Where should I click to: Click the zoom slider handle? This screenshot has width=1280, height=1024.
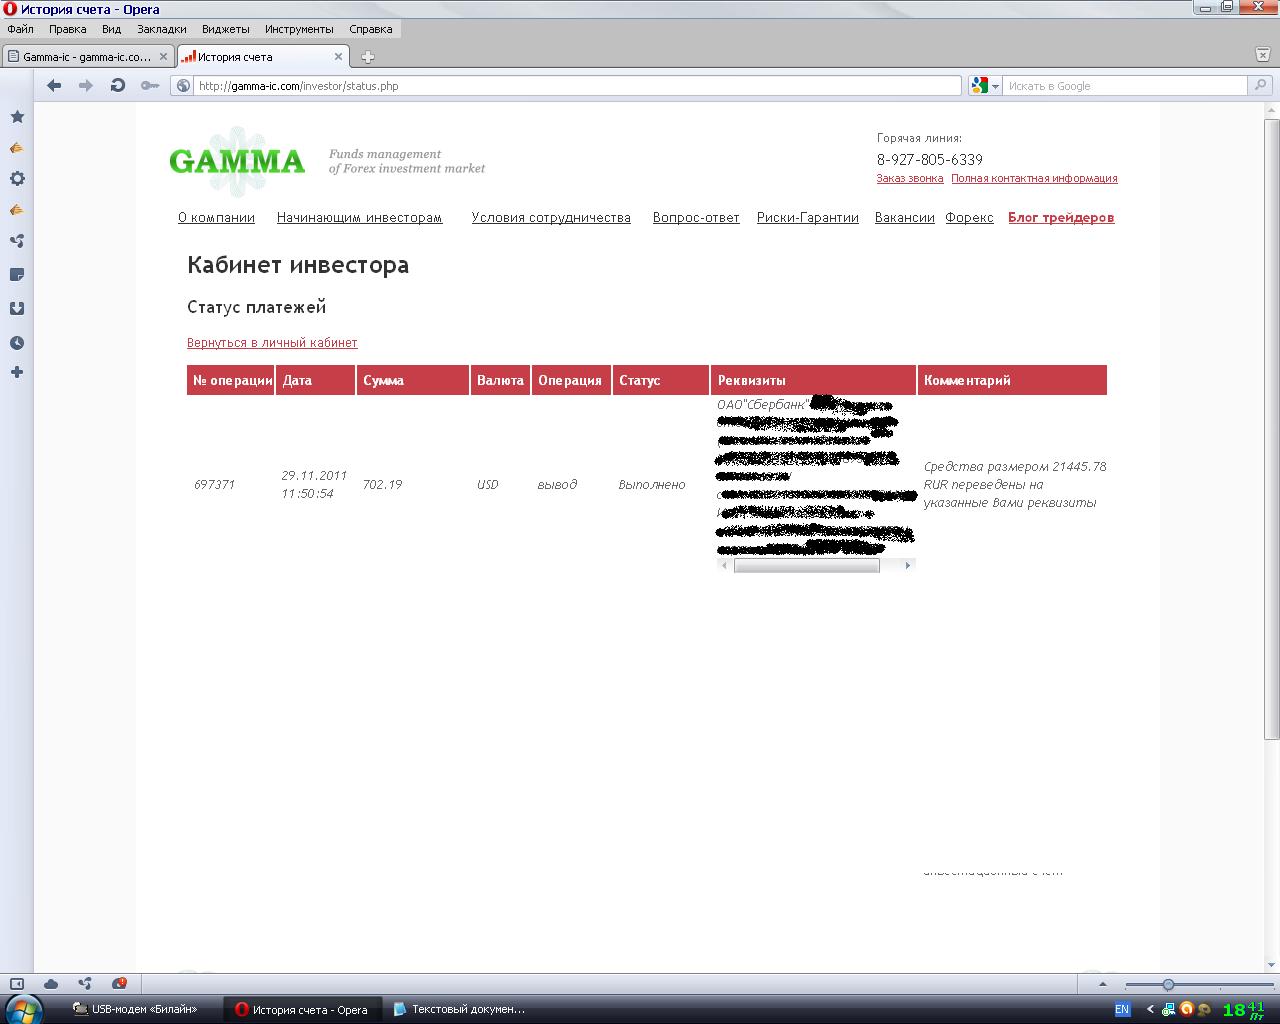coord(1168,985)
